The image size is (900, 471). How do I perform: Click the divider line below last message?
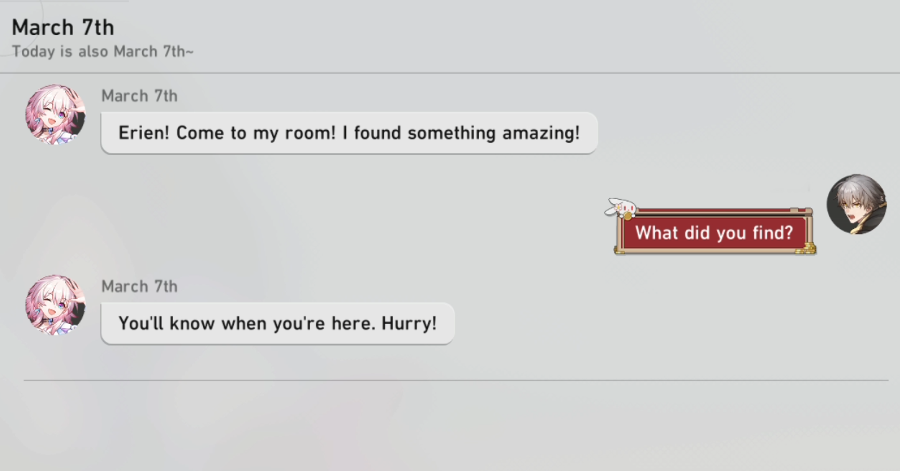pos(455,380)
